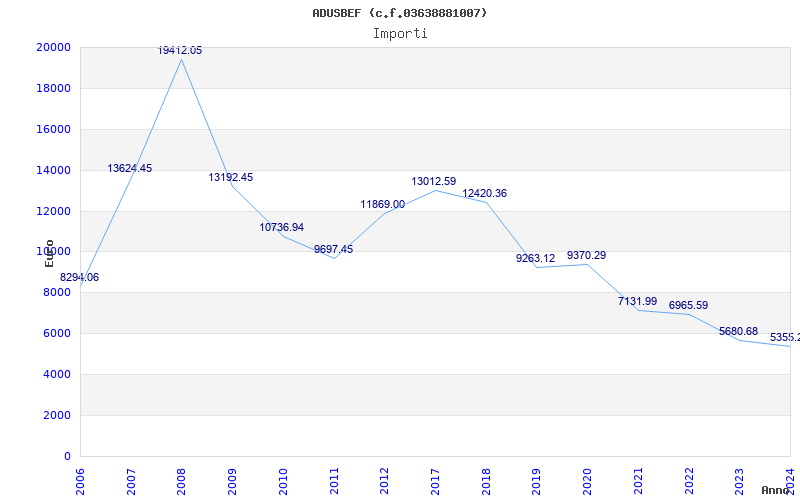This screenshot has width=800, height=500.
Task: Click the data label 13012.59
Action: tap(434, 182)
